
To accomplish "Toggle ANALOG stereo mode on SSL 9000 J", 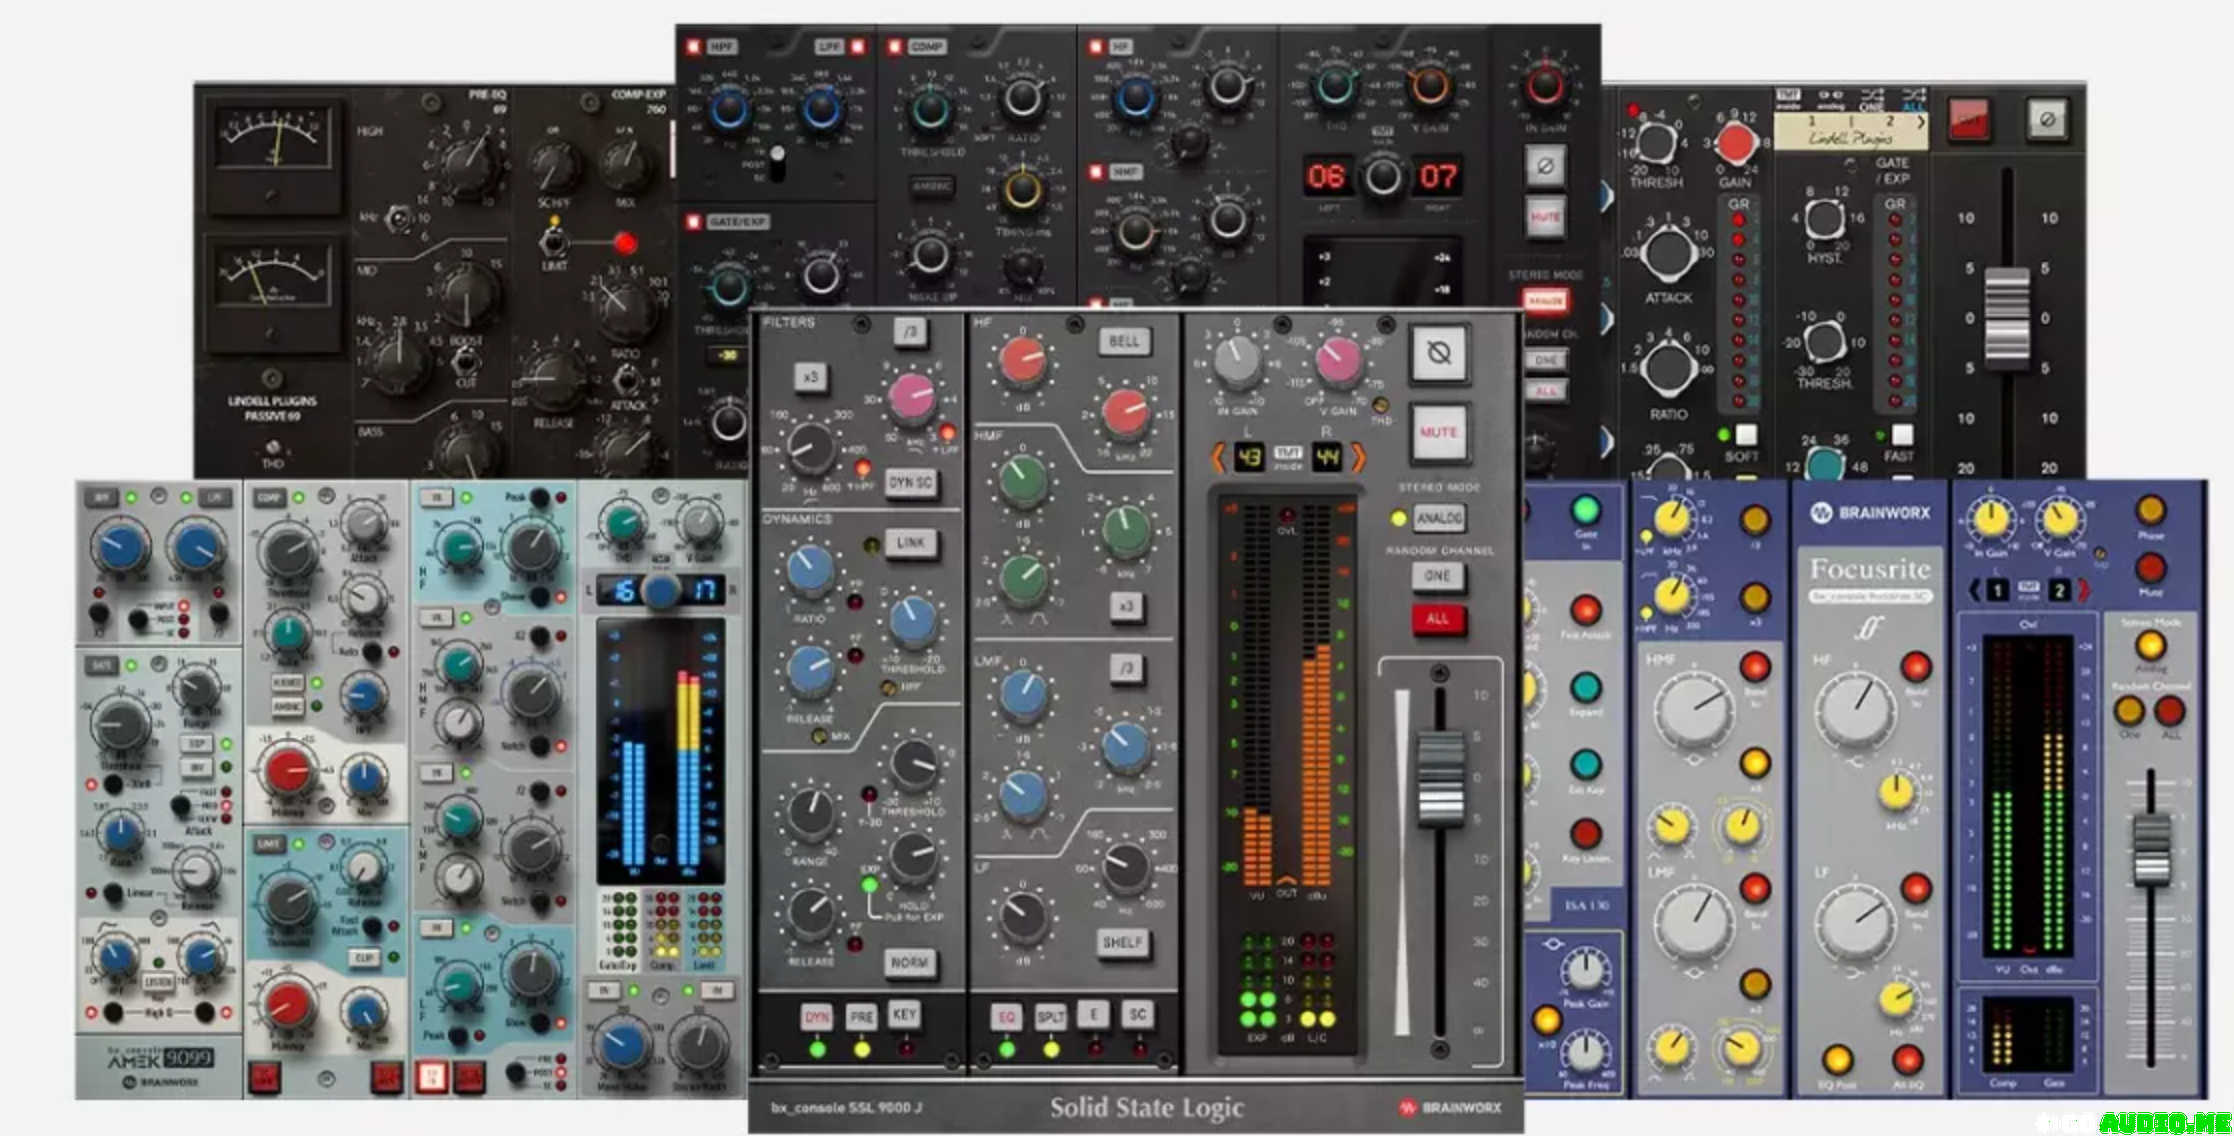I will coord(1438,518).
